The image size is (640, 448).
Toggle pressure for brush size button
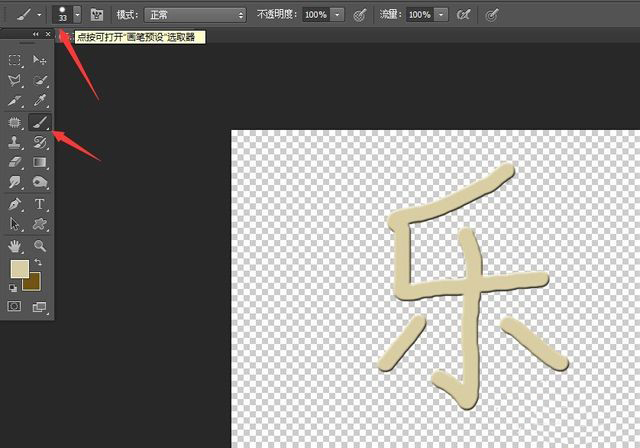point(492,15)
